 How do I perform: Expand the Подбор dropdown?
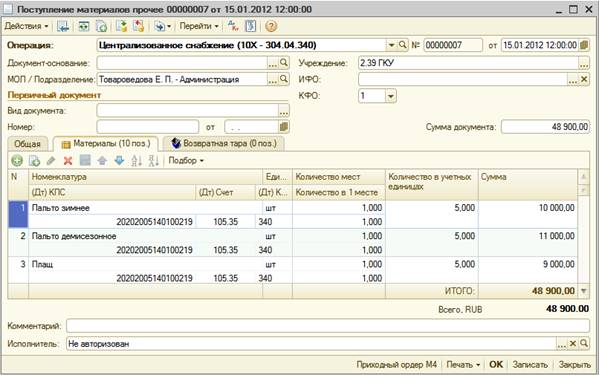(x=186, y=161)
